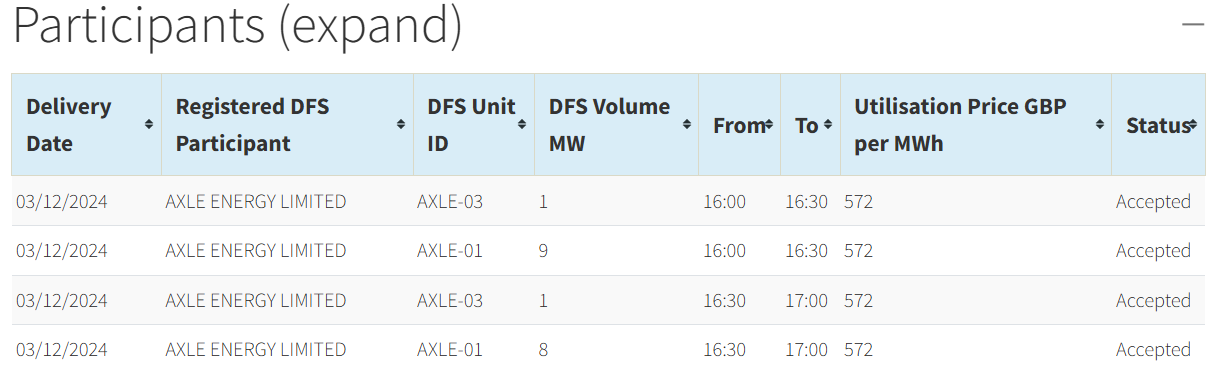1220x367 pixels.
Task: Click sort arrows in Registered DFS Participant column
Action: (x=401, y=125)
